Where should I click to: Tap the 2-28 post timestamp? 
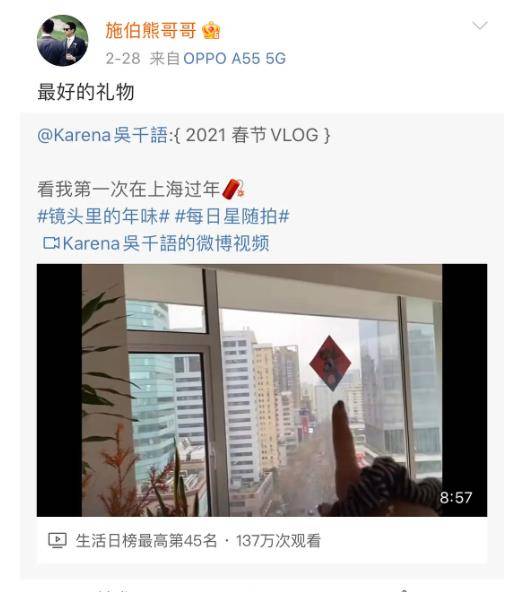123,59
